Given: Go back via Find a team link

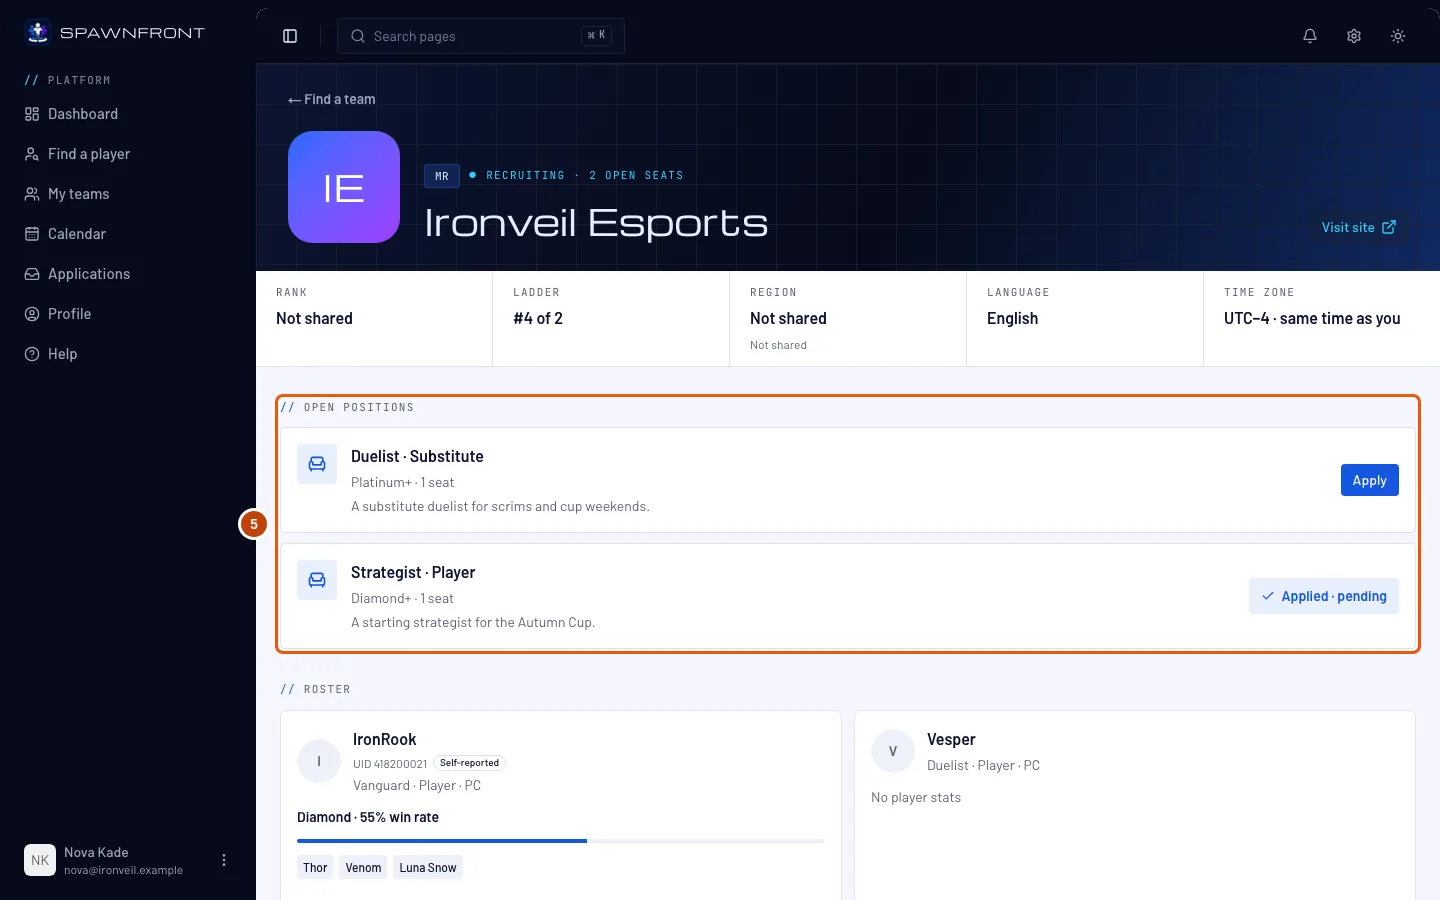Looking at the screenshot, I should [x=332, y=100].
